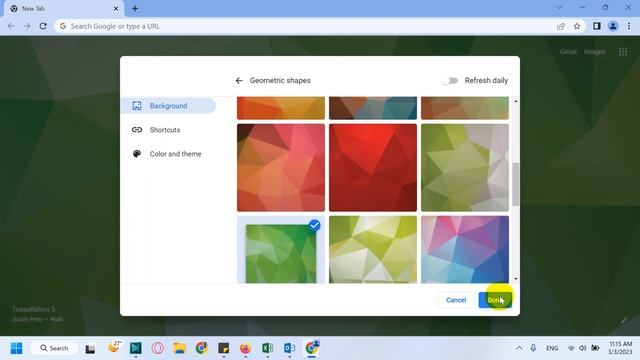640x360 pixels.
Task: Open the clock showing 11:15 AM
Action: 620,348
